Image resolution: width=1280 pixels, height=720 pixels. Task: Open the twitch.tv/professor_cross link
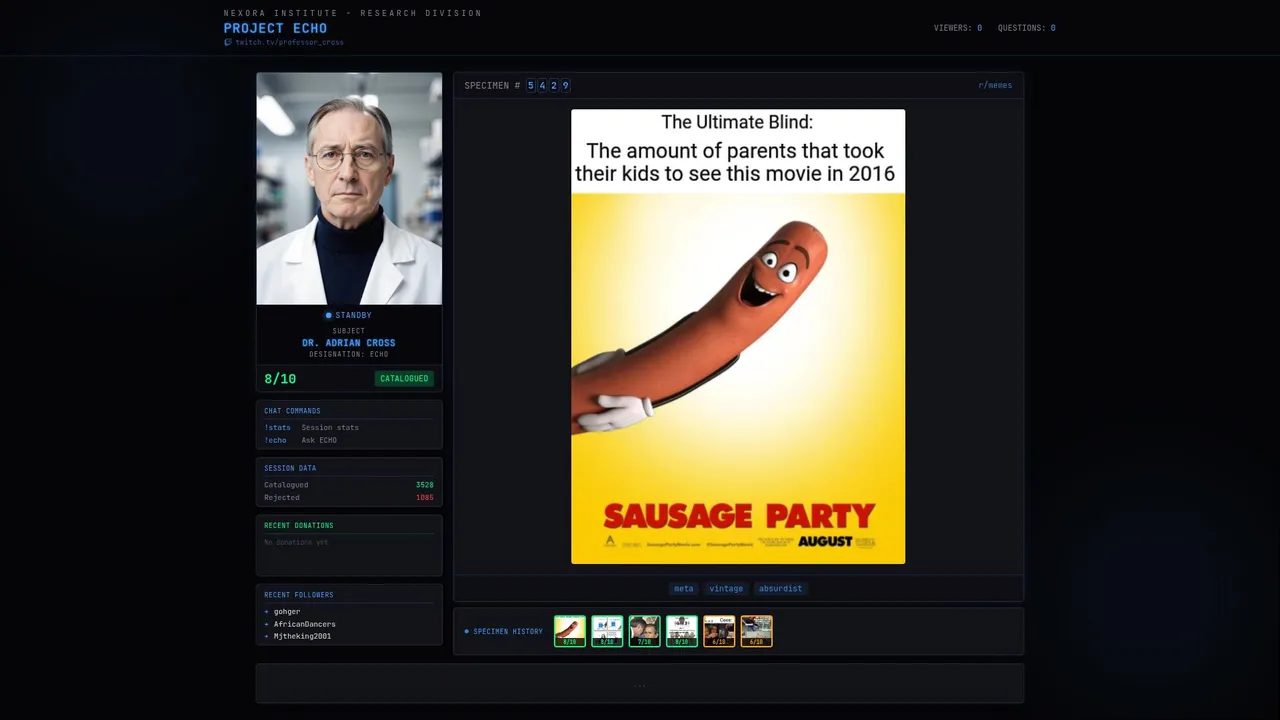coord(289,43)
